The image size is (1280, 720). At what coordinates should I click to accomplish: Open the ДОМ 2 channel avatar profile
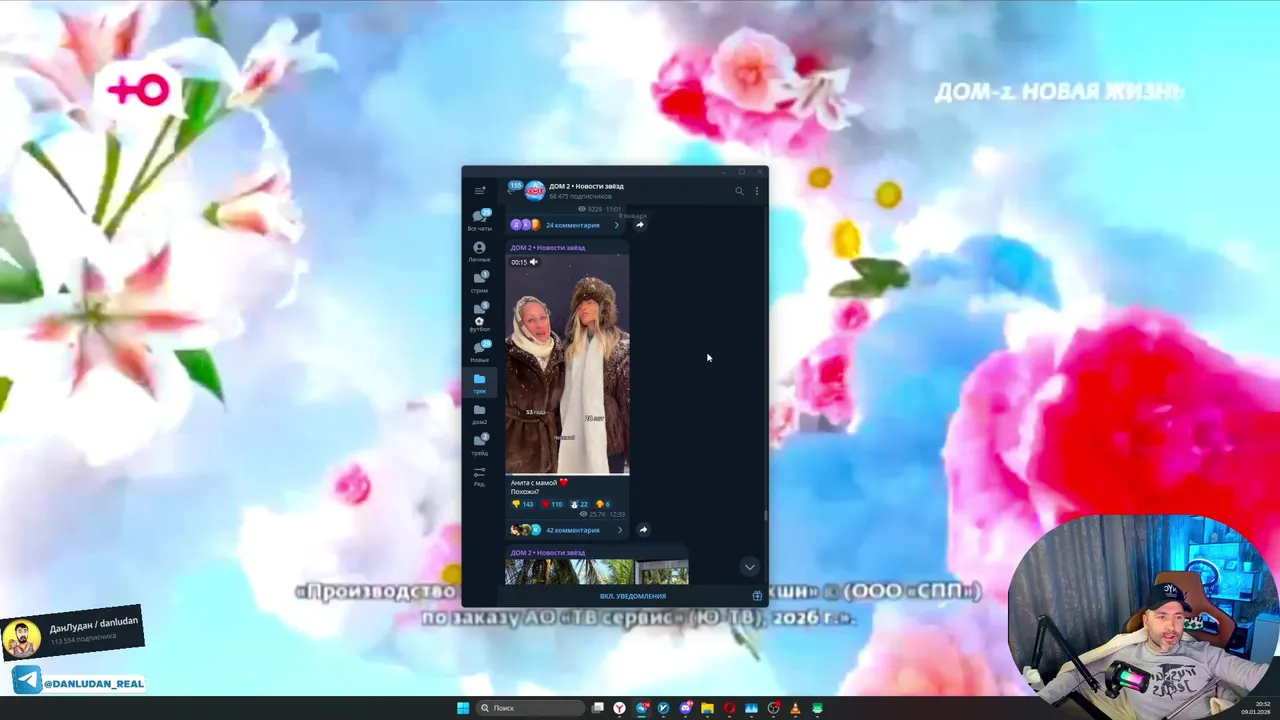pos(535,190)
